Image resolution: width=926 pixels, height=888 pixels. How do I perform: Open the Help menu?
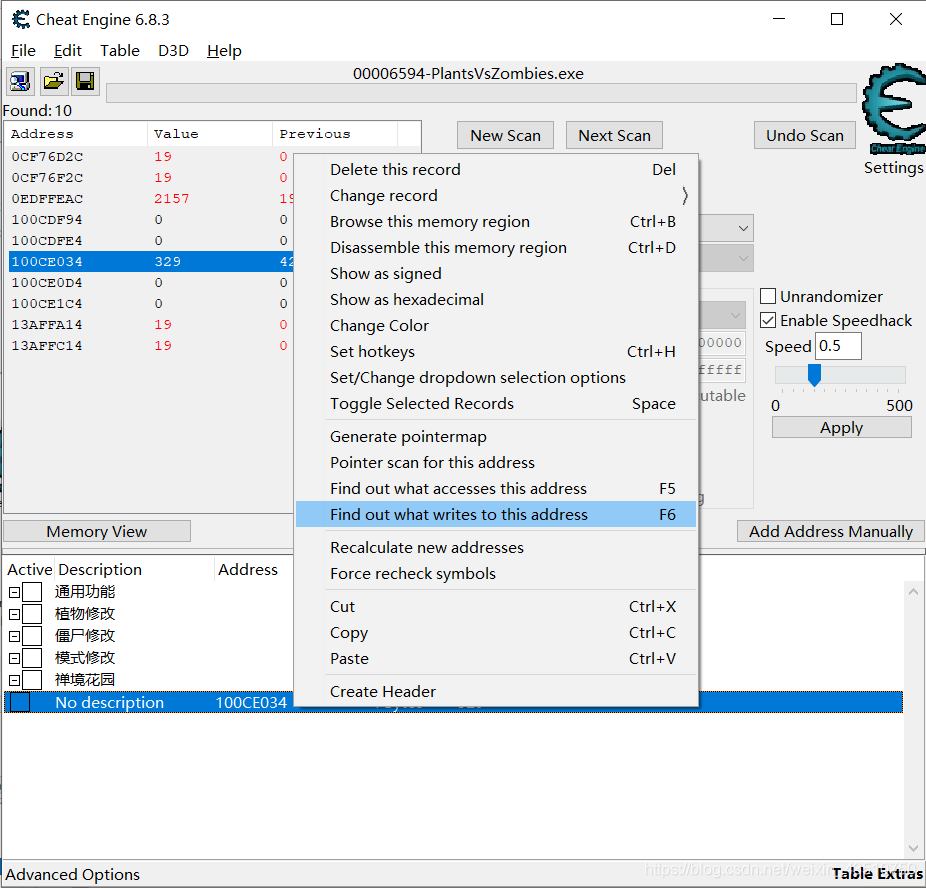[x=224, y=51]
